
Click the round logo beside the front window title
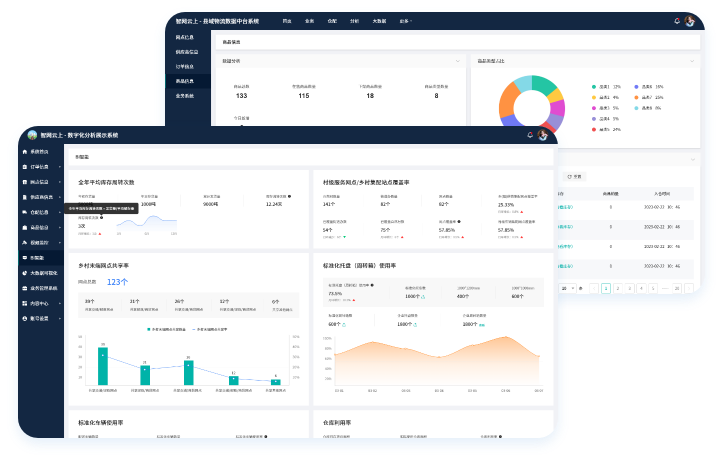[33, 135]
